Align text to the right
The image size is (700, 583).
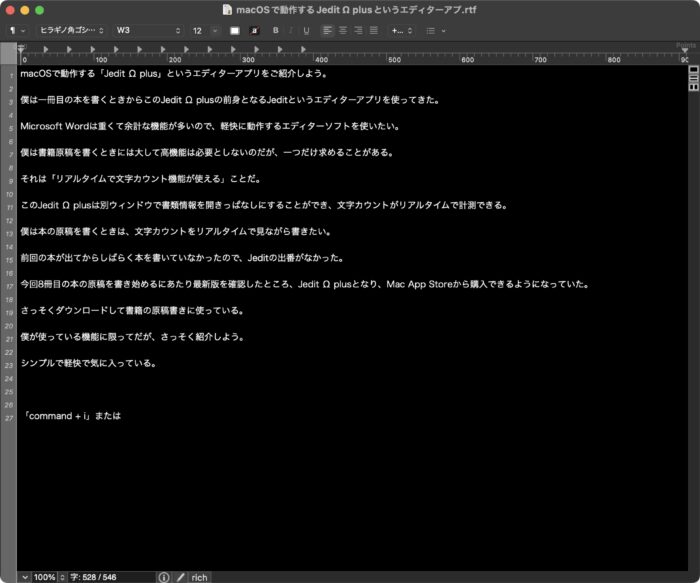point(358,30)
